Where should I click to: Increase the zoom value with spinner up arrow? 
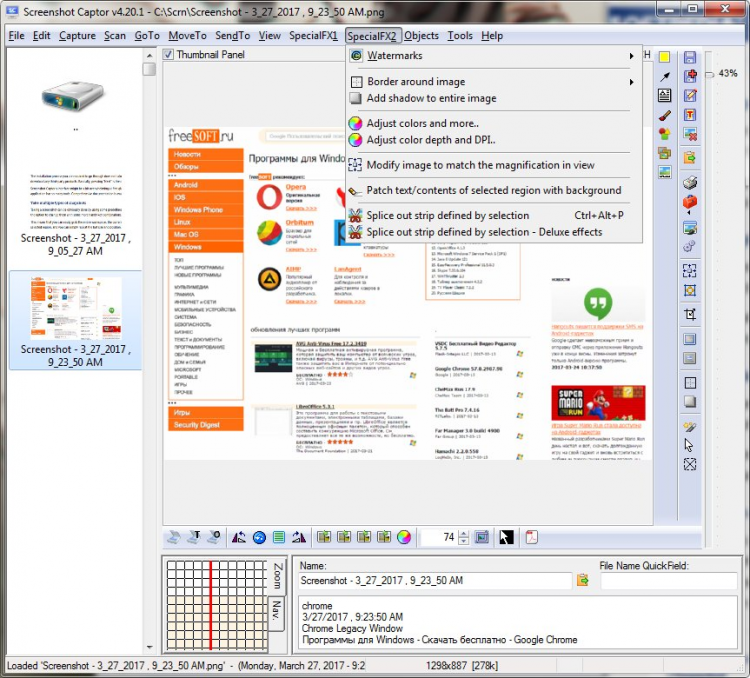click(x=463, y=534)
